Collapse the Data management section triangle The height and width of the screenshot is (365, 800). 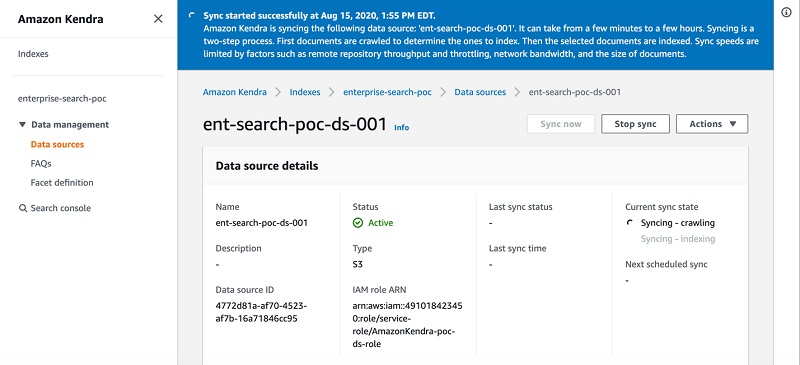coord(22,125)
